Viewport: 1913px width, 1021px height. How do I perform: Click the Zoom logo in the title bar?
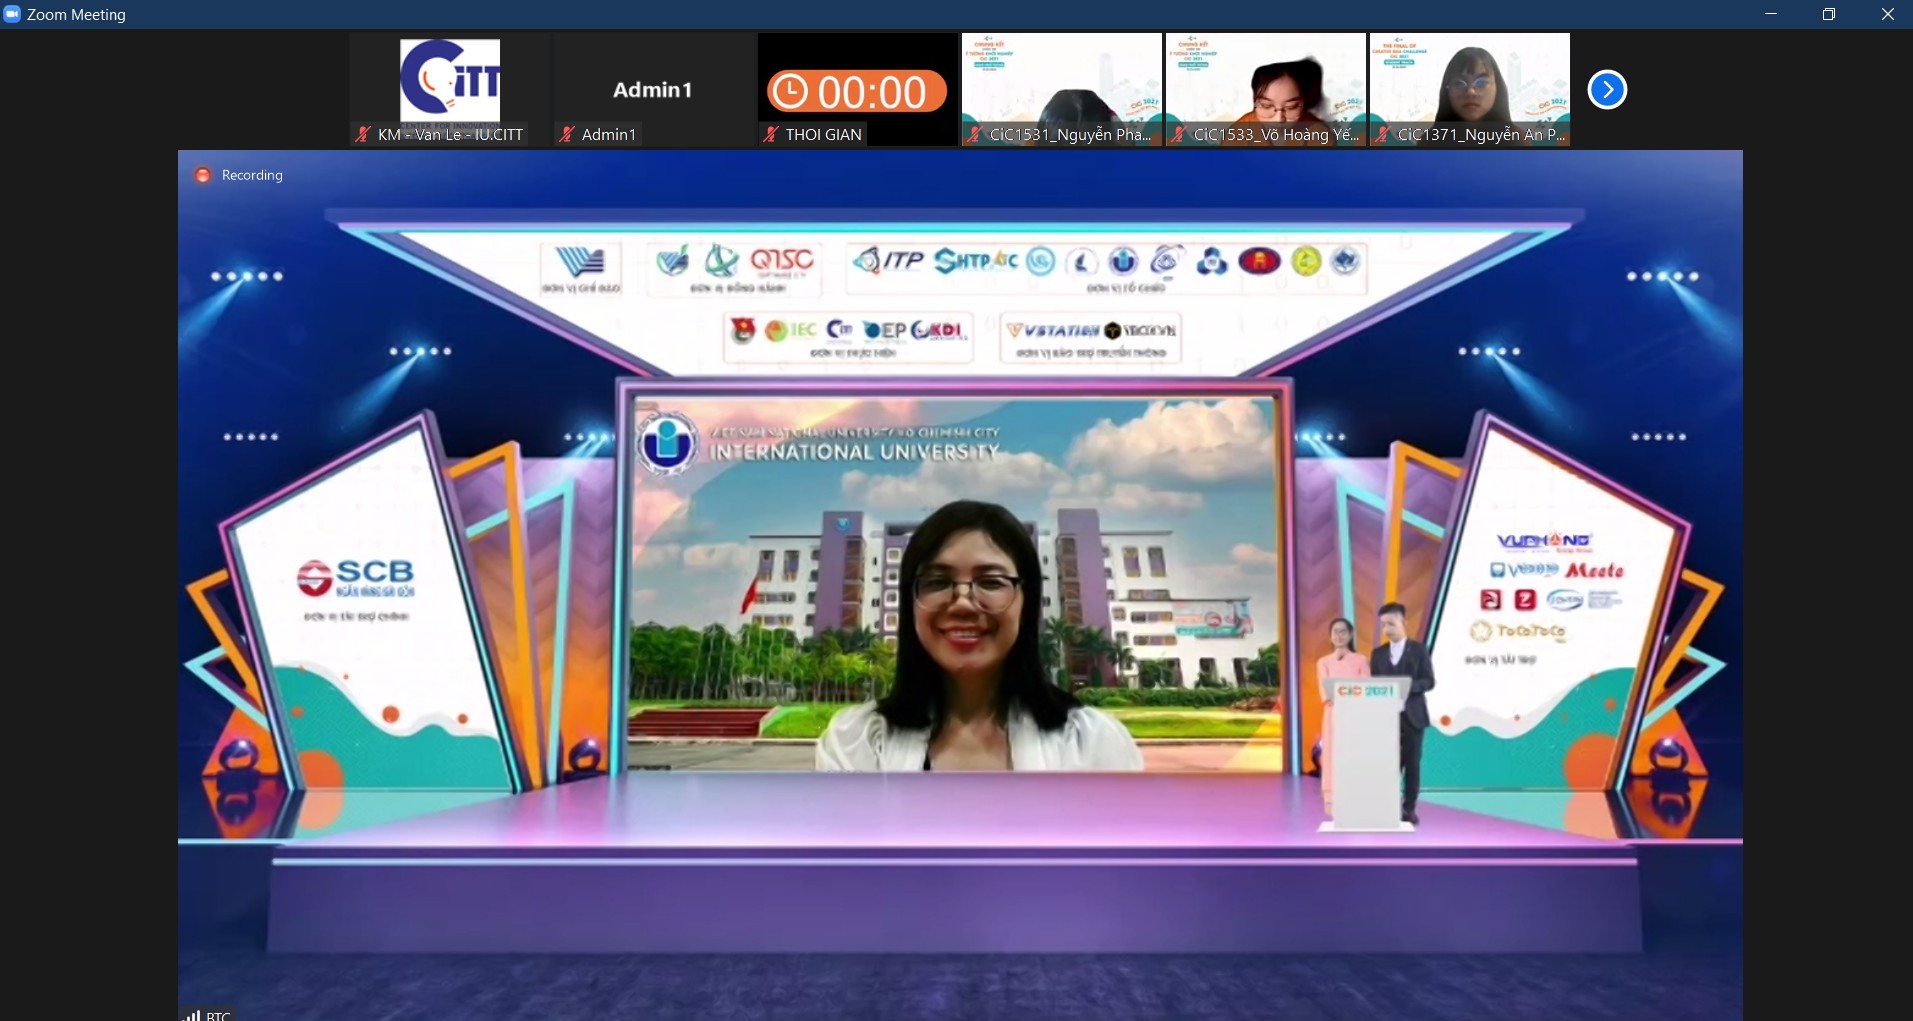coord(12,14)
